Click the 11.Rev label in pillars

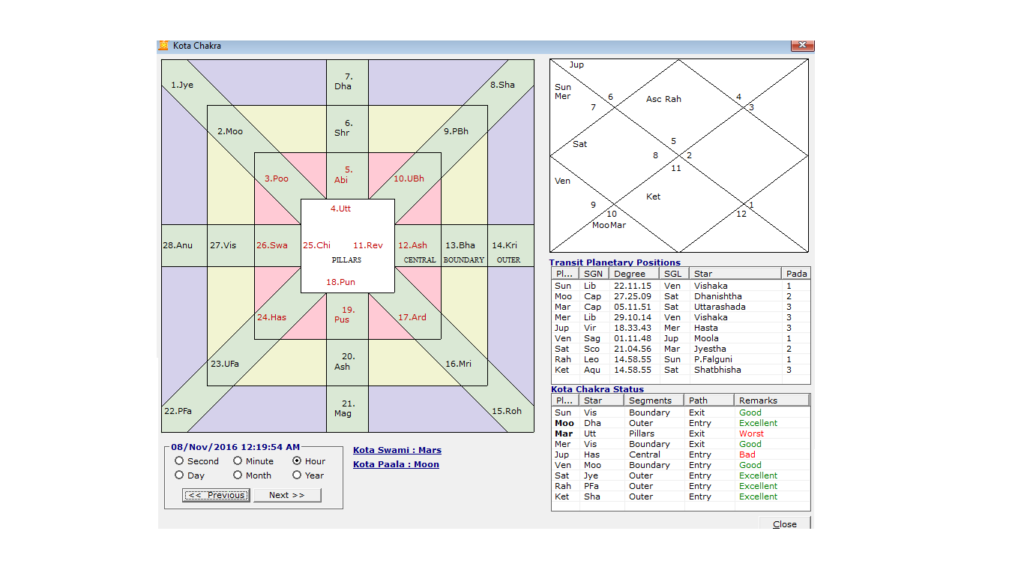[x=368, y=246]
